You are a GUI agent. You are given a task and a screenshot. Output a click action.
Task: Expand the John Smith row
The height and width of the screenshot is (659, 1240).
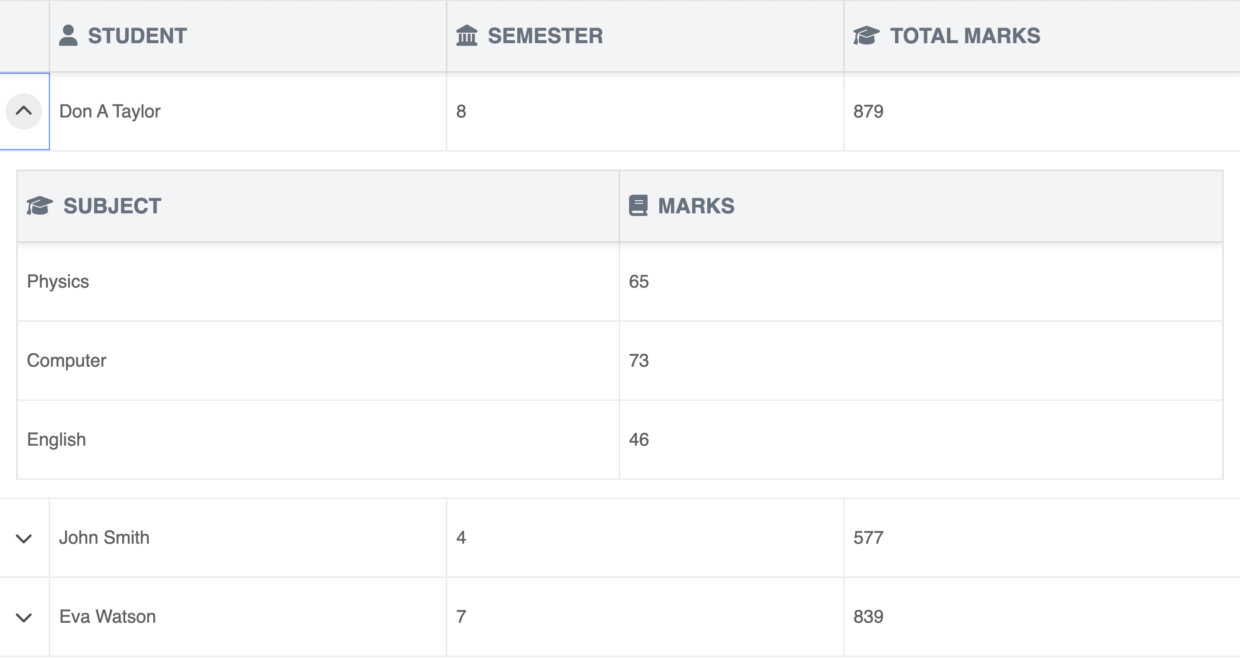24,538
